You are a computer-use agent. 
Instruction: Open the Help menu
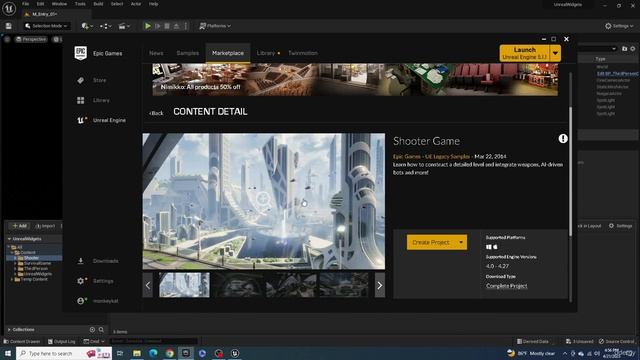pos(153,4)
